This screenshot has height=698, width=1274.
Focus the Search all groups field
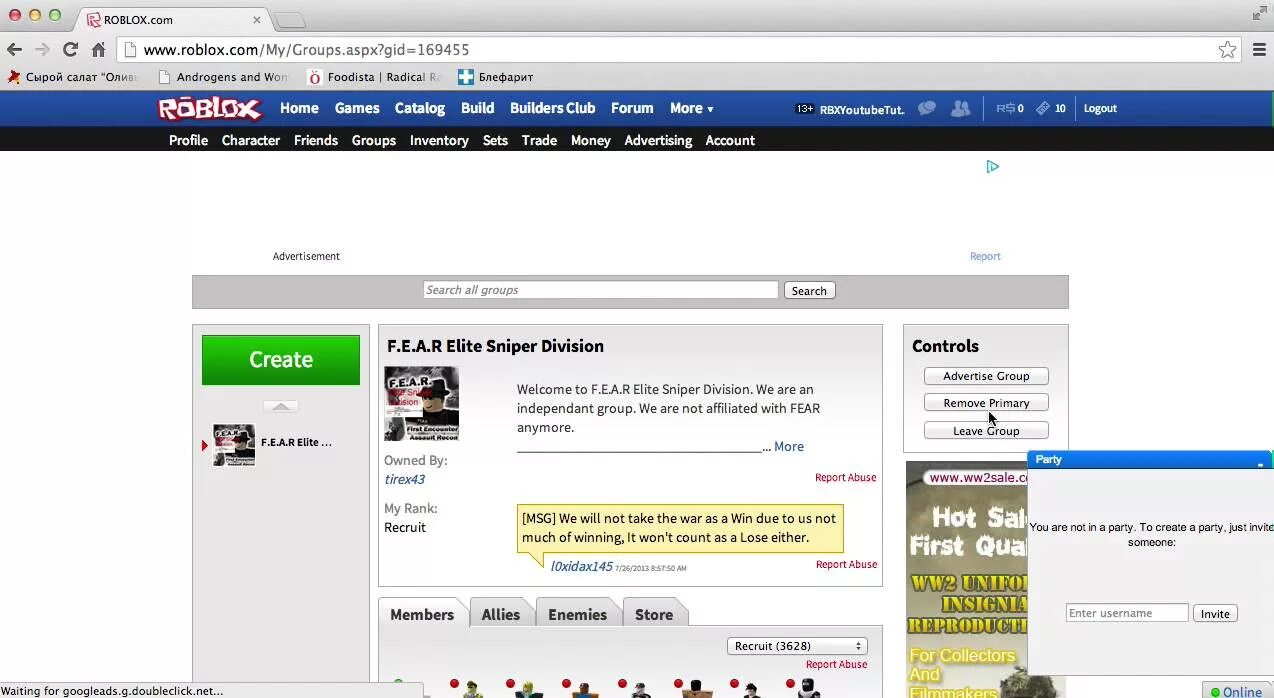pyautogui.click(x=600, y=290)
